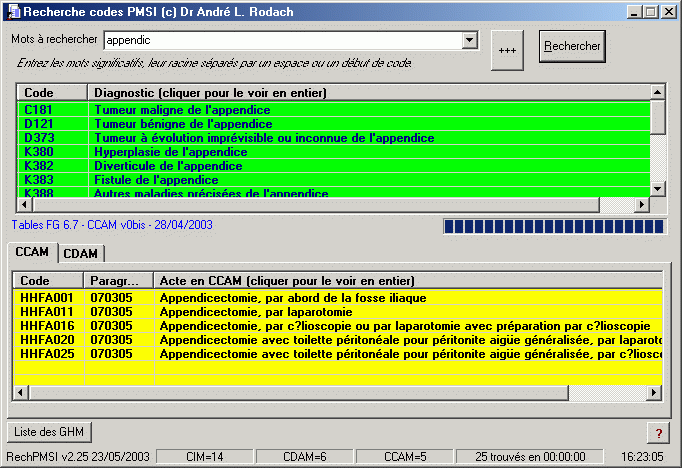Click the Acte en CCAM column header
Screen dimensions: 682x468
point(408,281)
